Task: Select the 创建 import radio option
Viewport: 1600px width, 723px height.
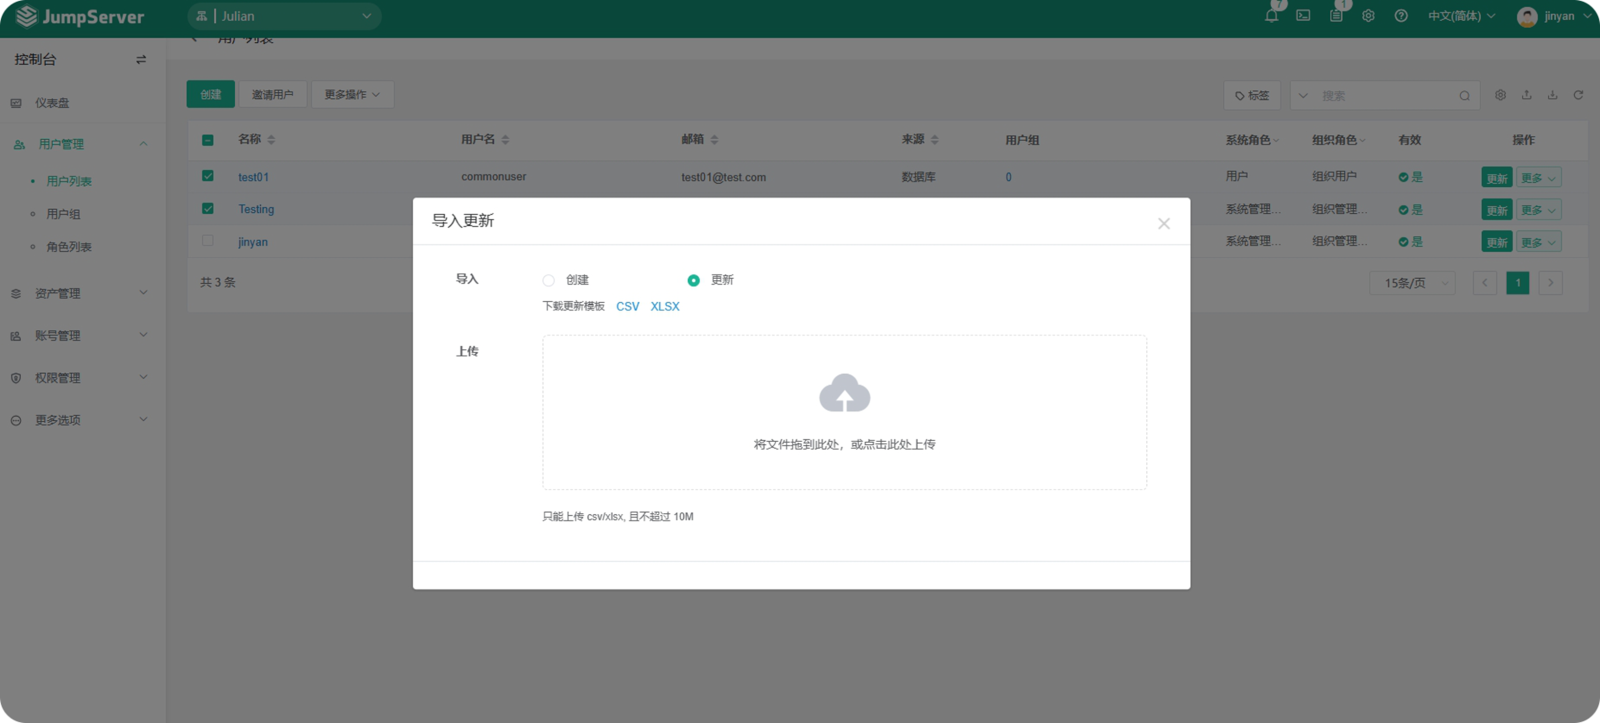Action: pyautogui.click(x=549, y=280)
